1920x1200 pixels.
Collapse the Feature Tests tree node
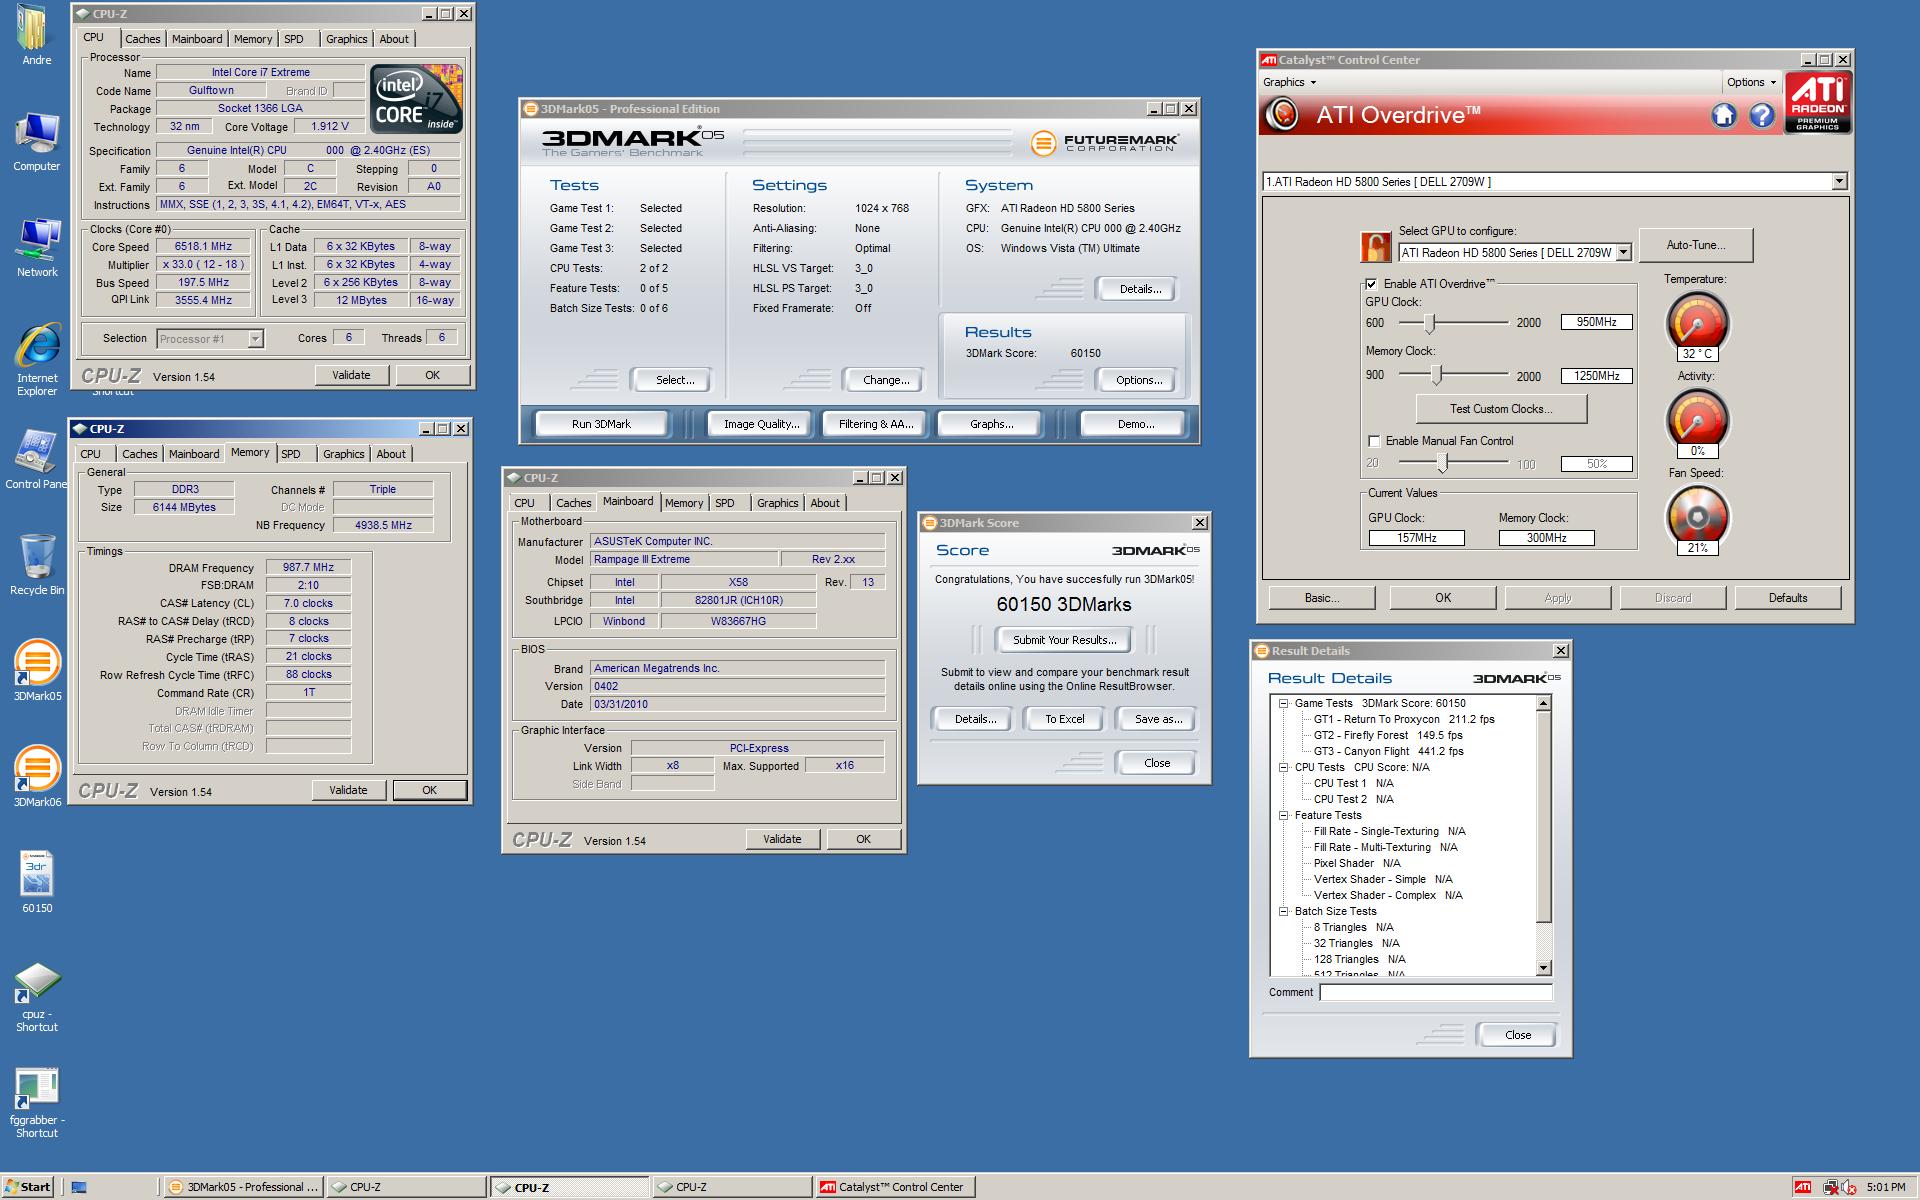[x=1284, y=815]
